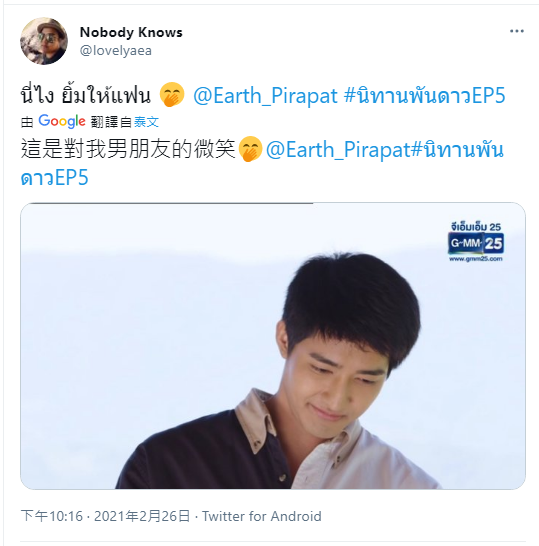Open @Earth_Pirapat mention in the Thai tweet
The height and width of the screenshot is (546, 539).
[x=265, y=95]
